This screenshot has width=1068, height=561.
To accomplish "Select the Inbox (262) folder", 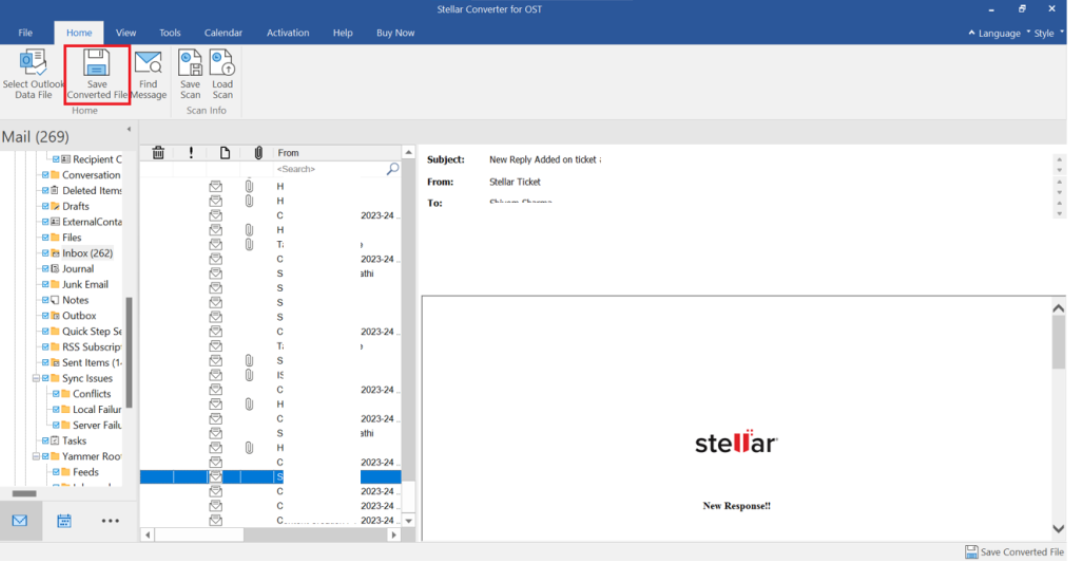I will pyautogui.click(x=87, y=253).
